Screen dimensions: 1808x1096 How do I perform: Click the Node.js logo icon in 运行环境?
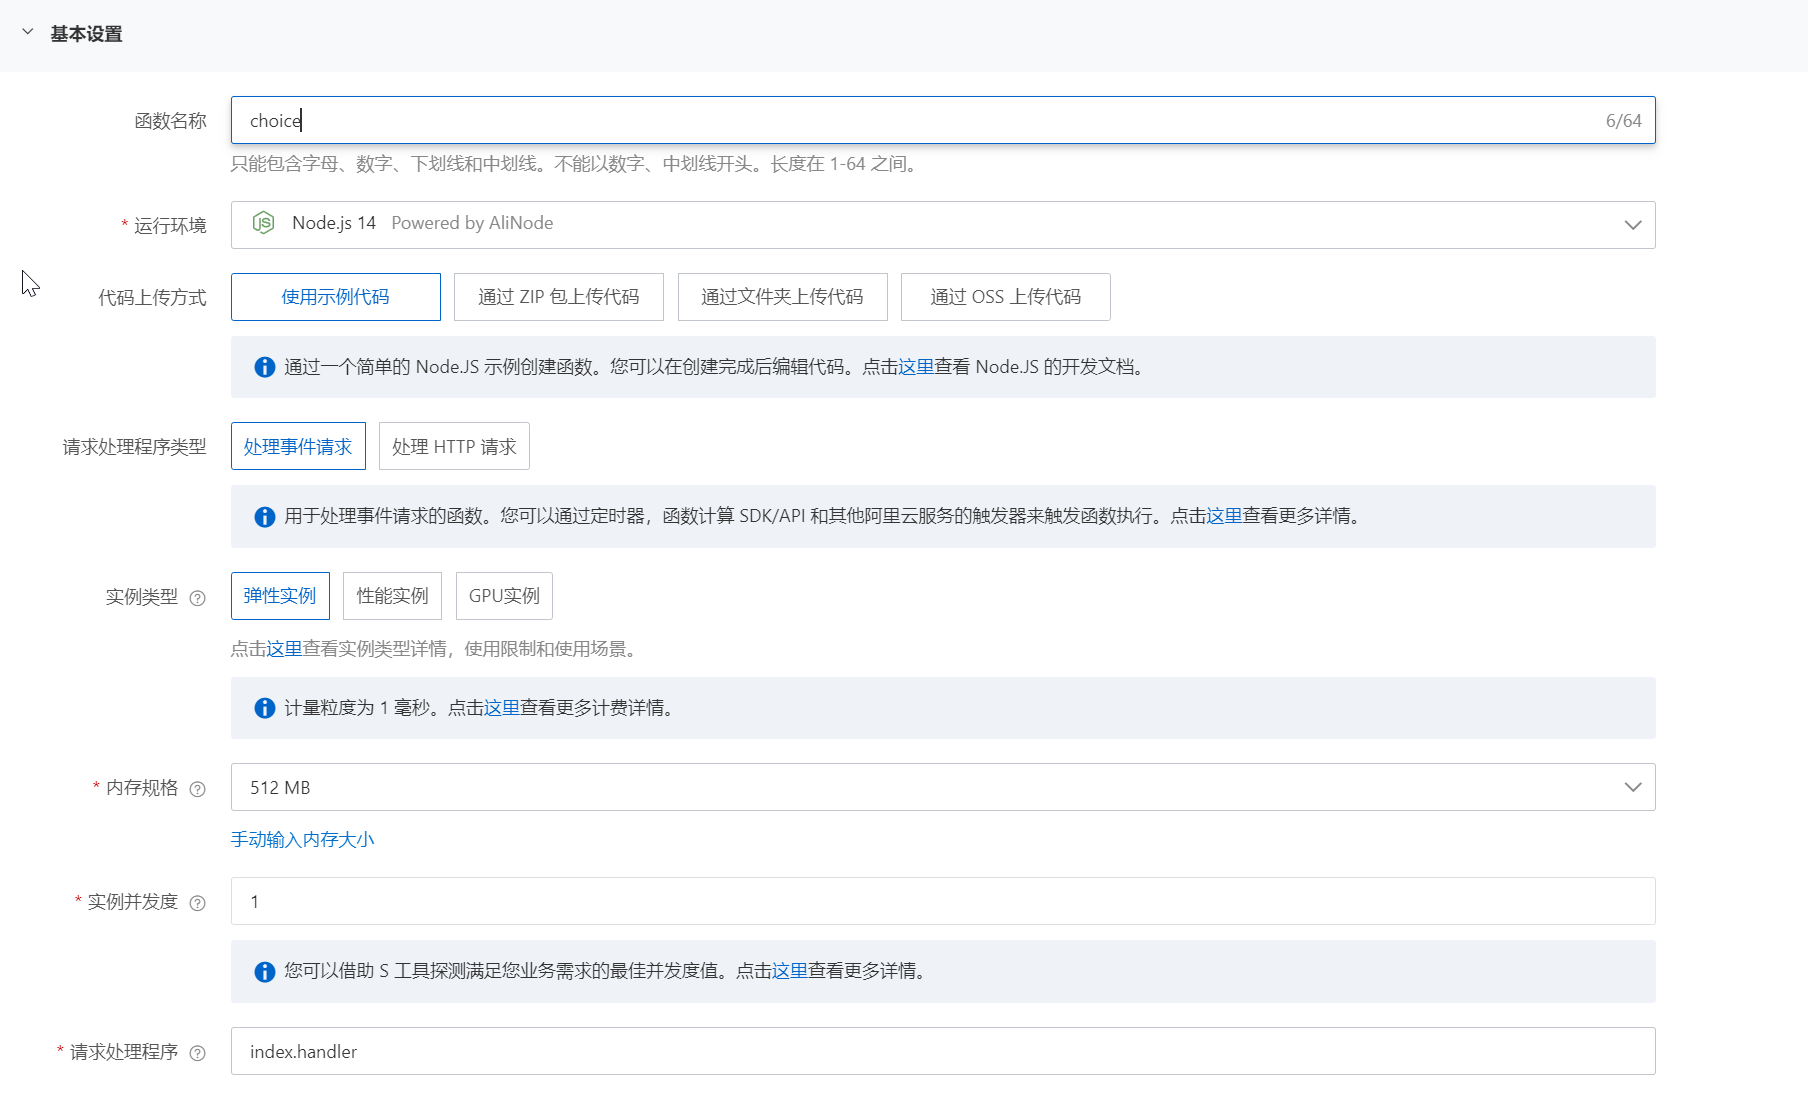pos(263,223)
